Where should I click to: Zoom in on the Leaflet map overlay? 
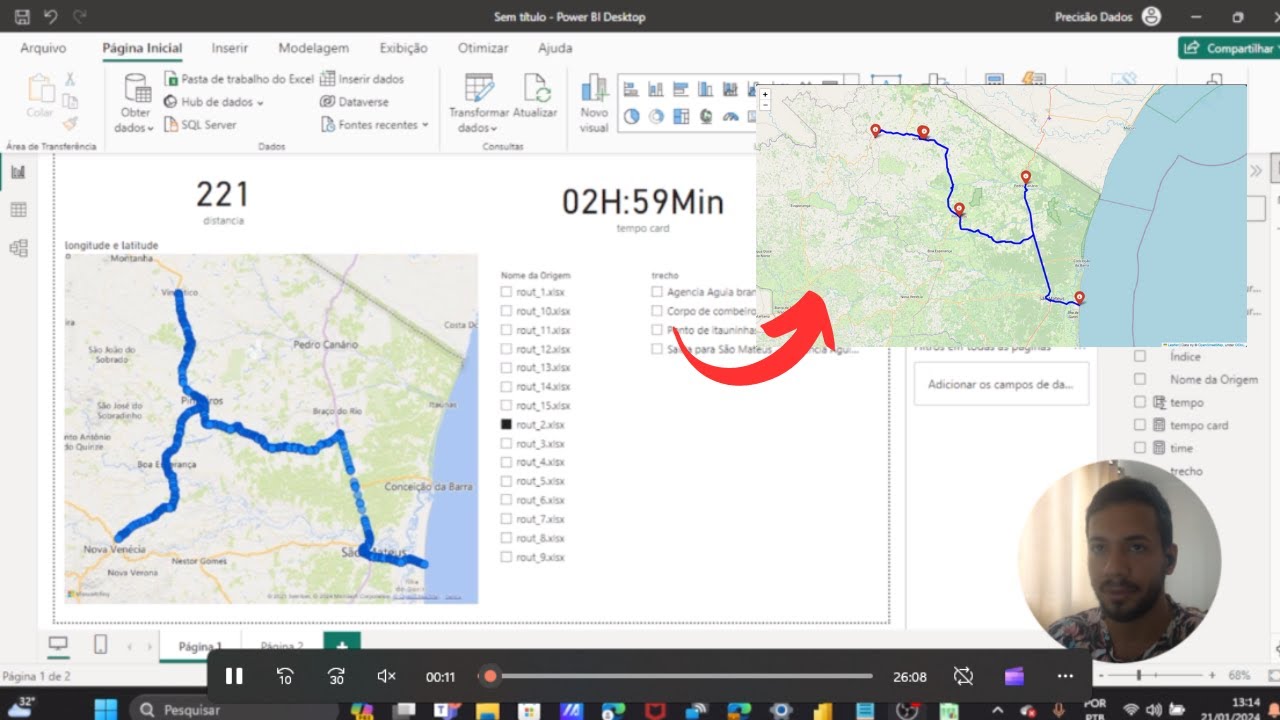point(765,95)
